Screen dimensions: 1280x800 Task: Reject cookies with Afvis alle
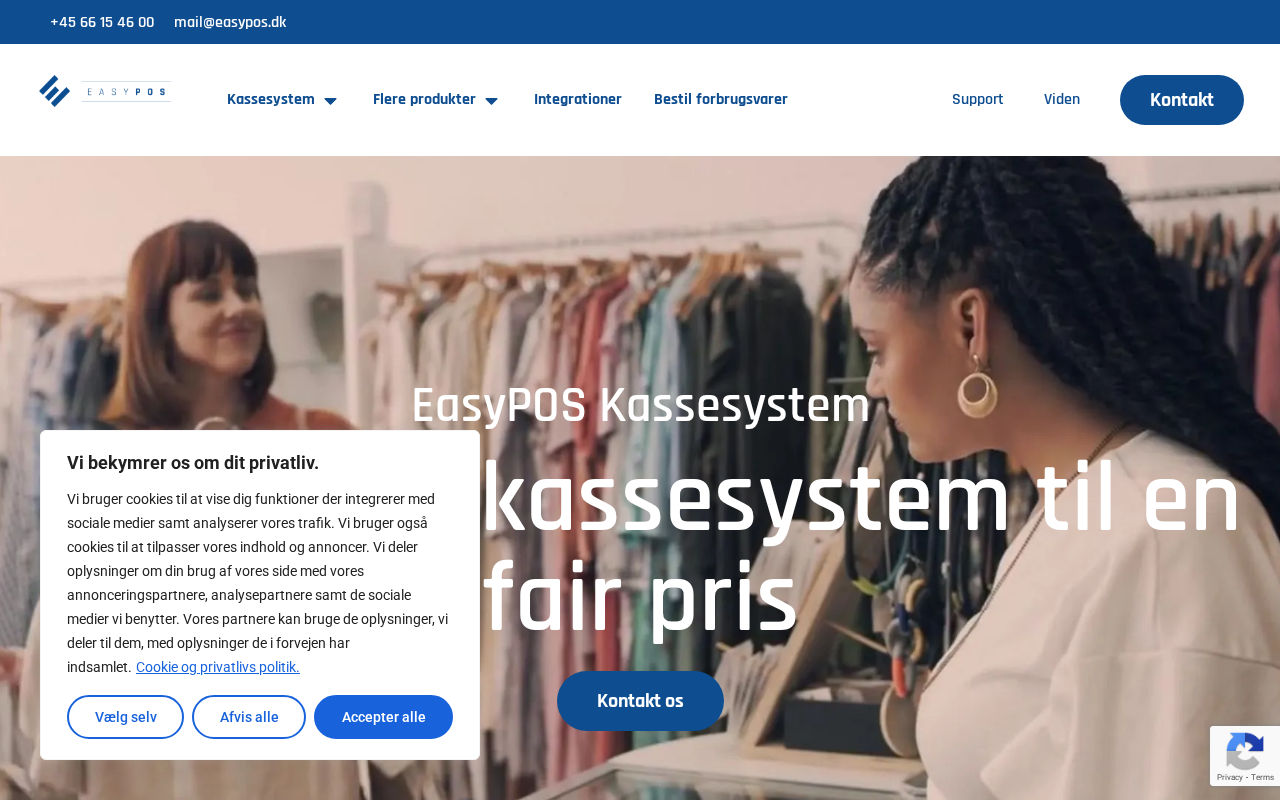249,717
